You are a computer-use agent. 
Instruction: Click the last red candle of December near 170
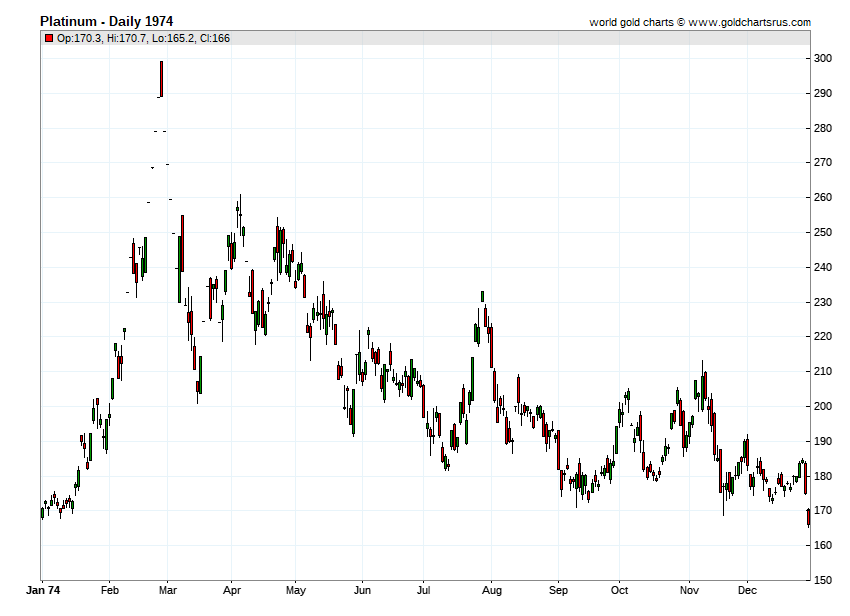tap(808, 517)
